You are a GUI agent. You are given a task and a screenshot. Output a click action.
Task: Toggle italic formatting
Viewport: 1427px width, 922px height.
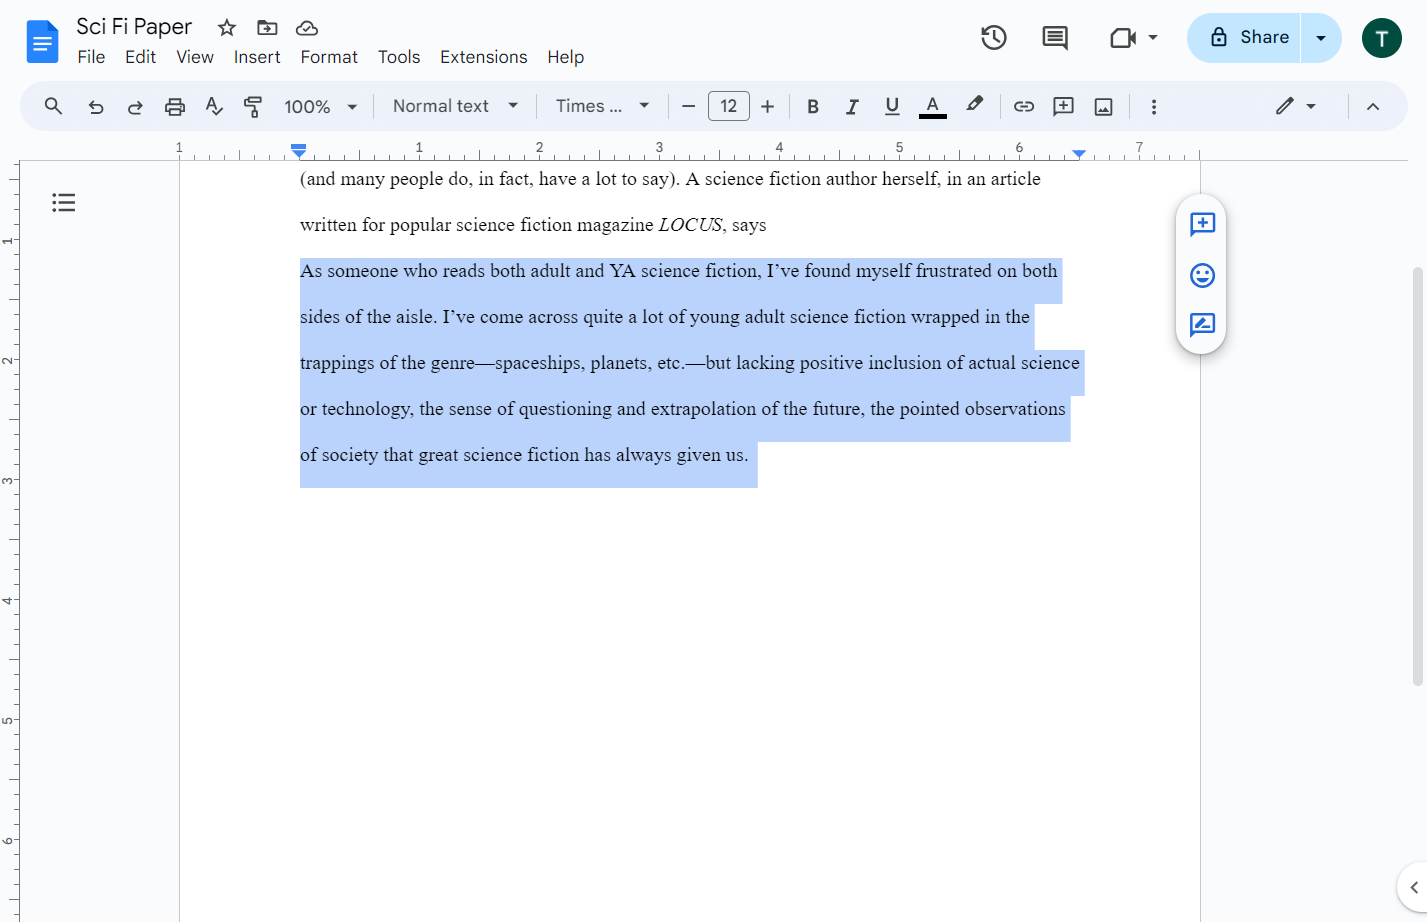(852, 107)
